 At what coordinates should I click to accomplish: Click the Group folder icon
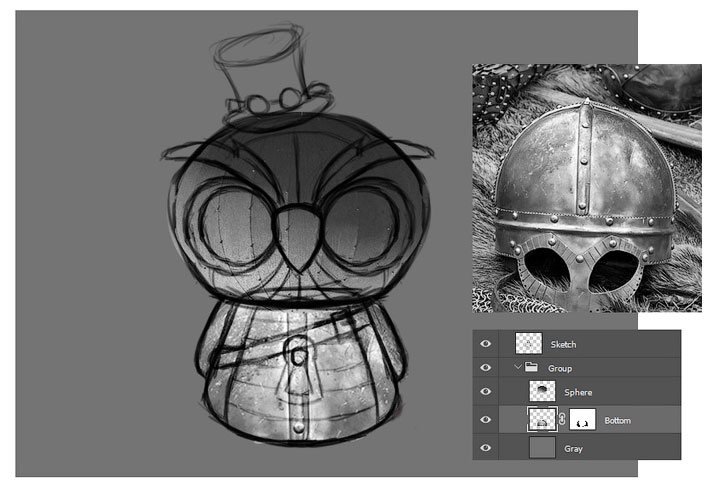[531, 367]
